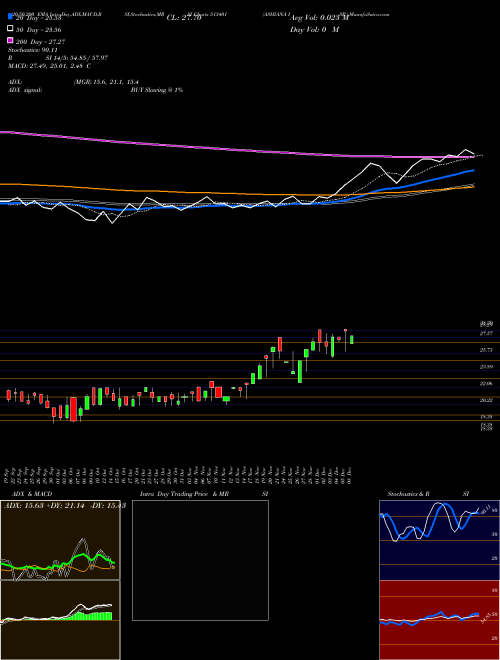Open the ADX indicator chart panel
This screenshot has height=660, width=500.
pyautogui.click(x=60, y=540)
